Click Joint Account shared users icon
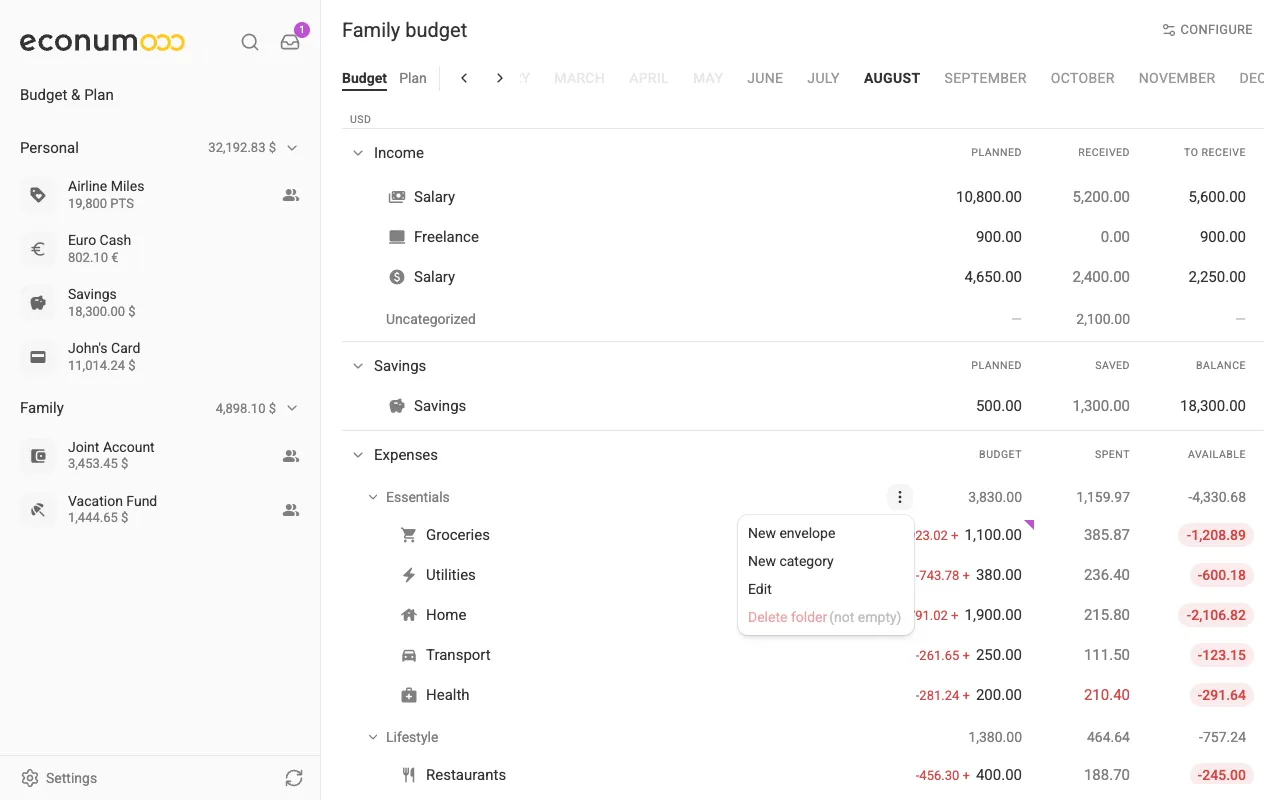 (291, 456)
